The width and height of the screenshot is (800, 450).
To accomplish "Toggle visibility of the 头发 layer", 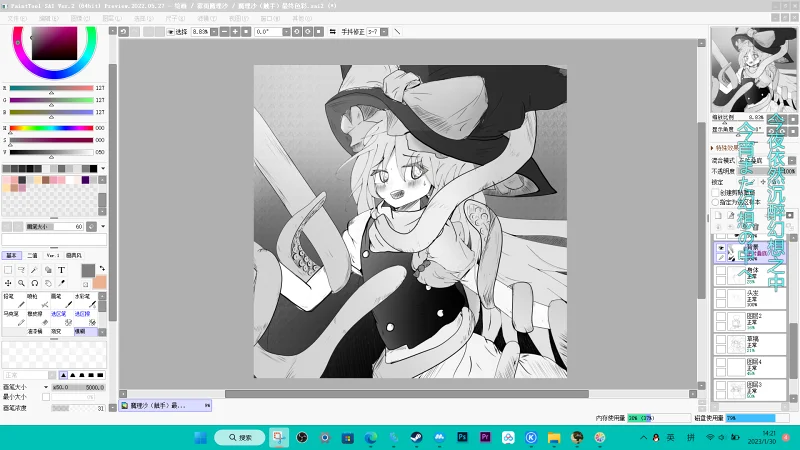I will (721, 294).
